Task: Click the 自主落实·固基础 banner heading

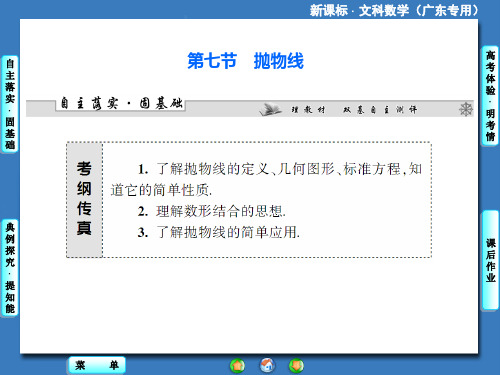Action: 121,104
